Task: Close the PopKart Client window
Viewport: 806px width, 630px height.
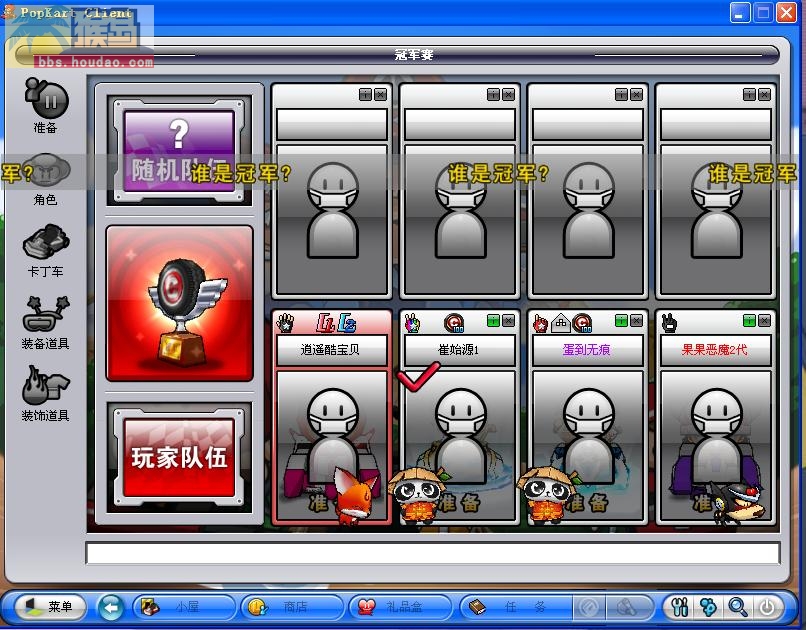Action: (x=786, y=13)
